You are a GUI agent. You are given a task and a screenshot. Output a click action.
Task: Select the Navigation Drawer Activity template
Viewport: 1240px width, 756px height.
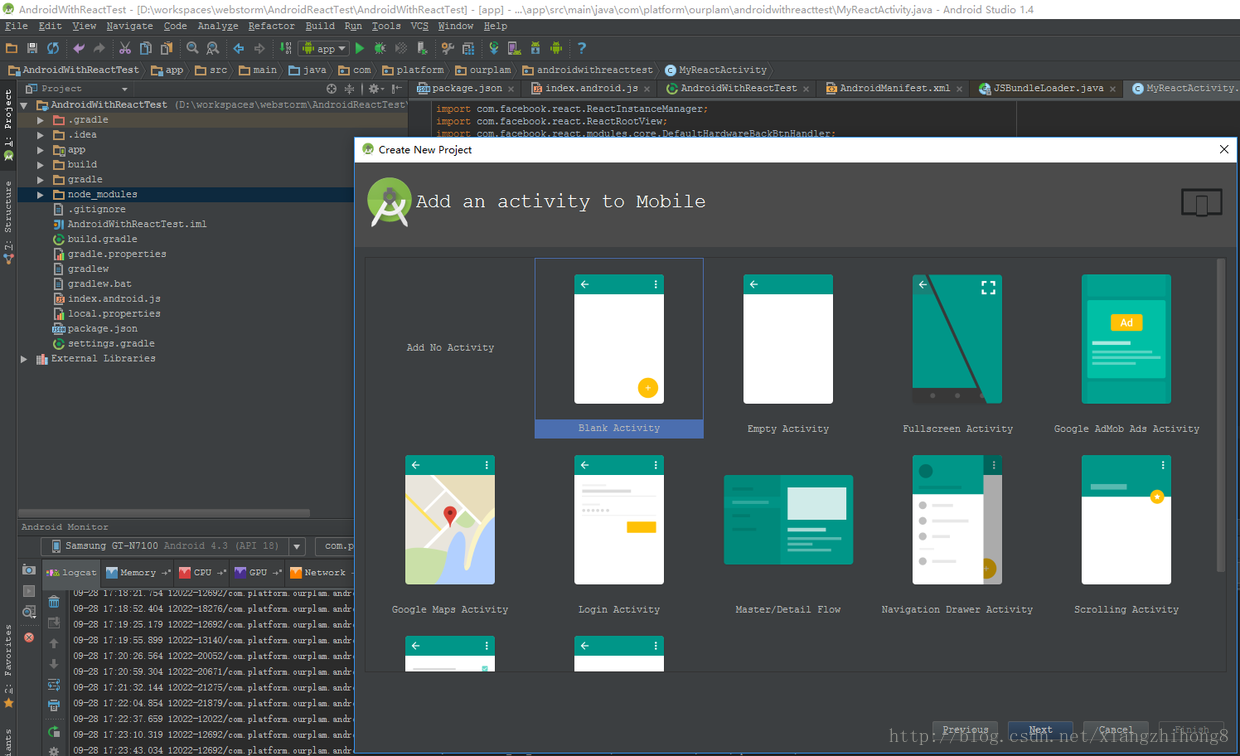pos(957,529)
